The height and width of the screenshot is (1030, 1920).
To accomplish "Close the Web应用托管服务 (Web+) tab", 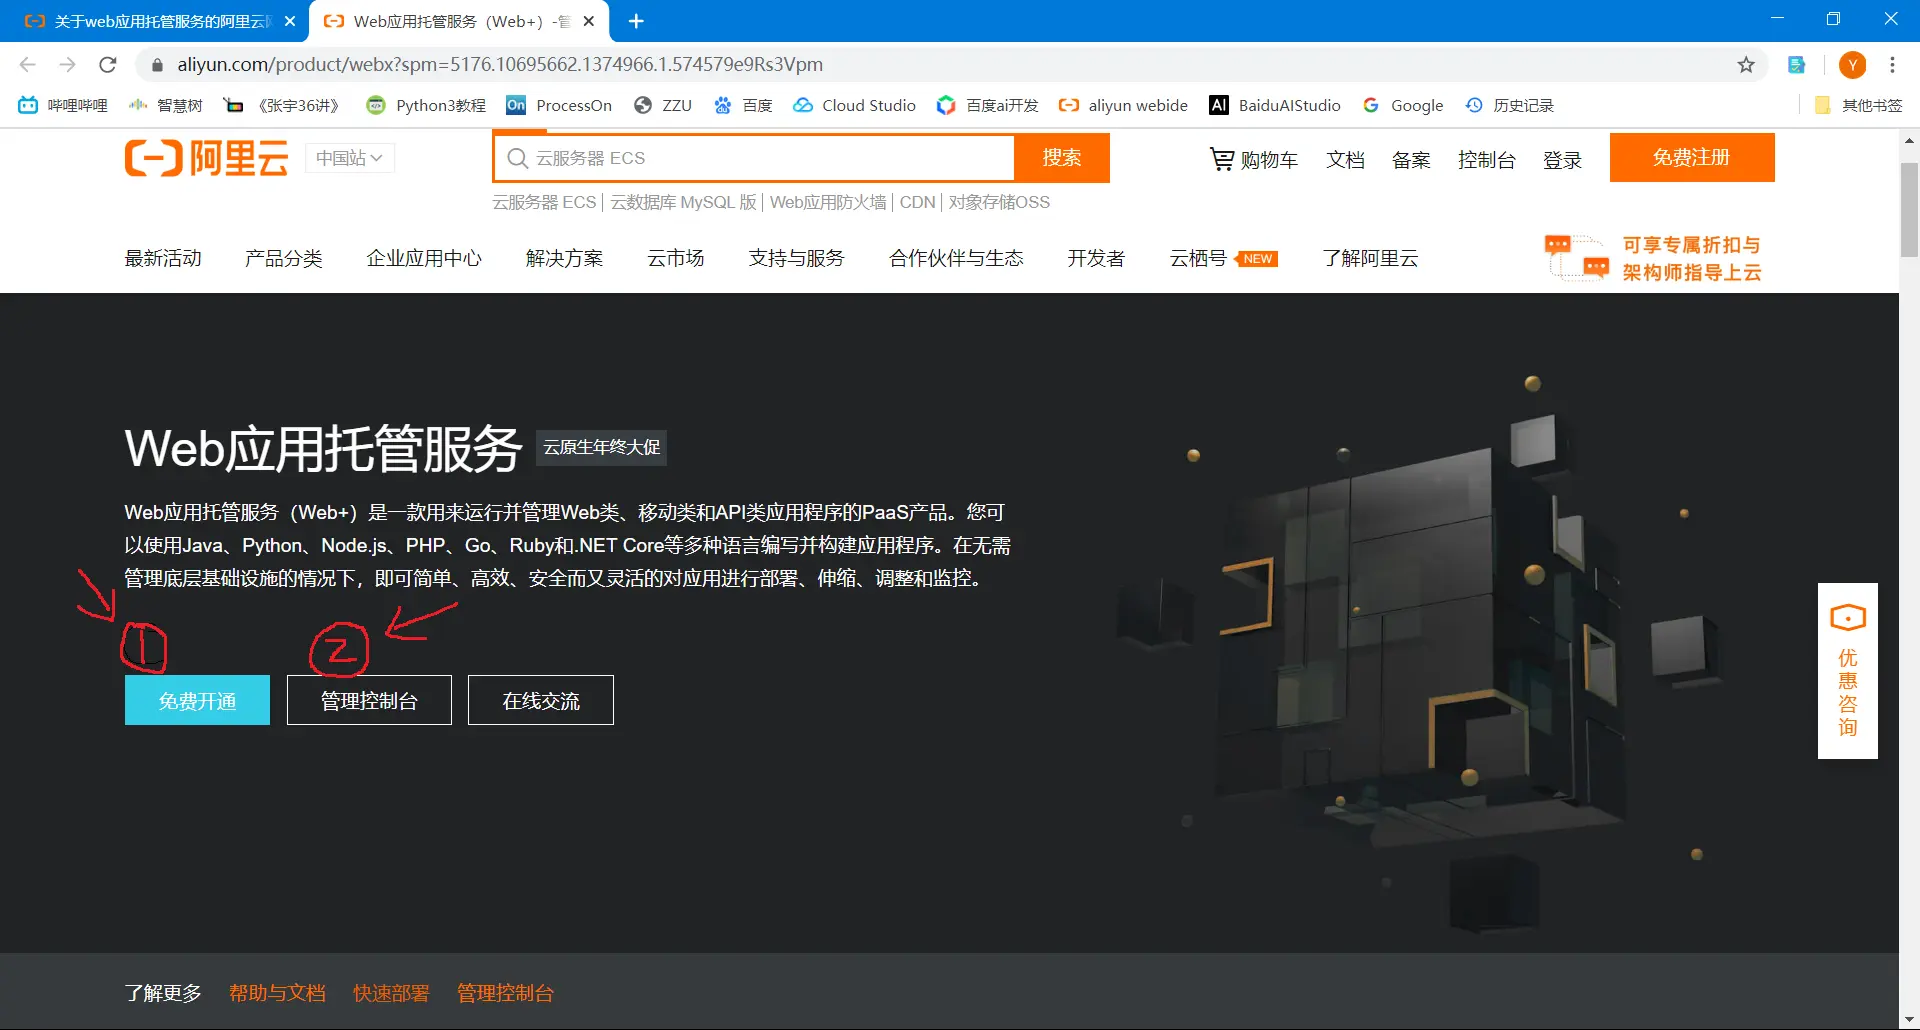I will pos(589,21).
